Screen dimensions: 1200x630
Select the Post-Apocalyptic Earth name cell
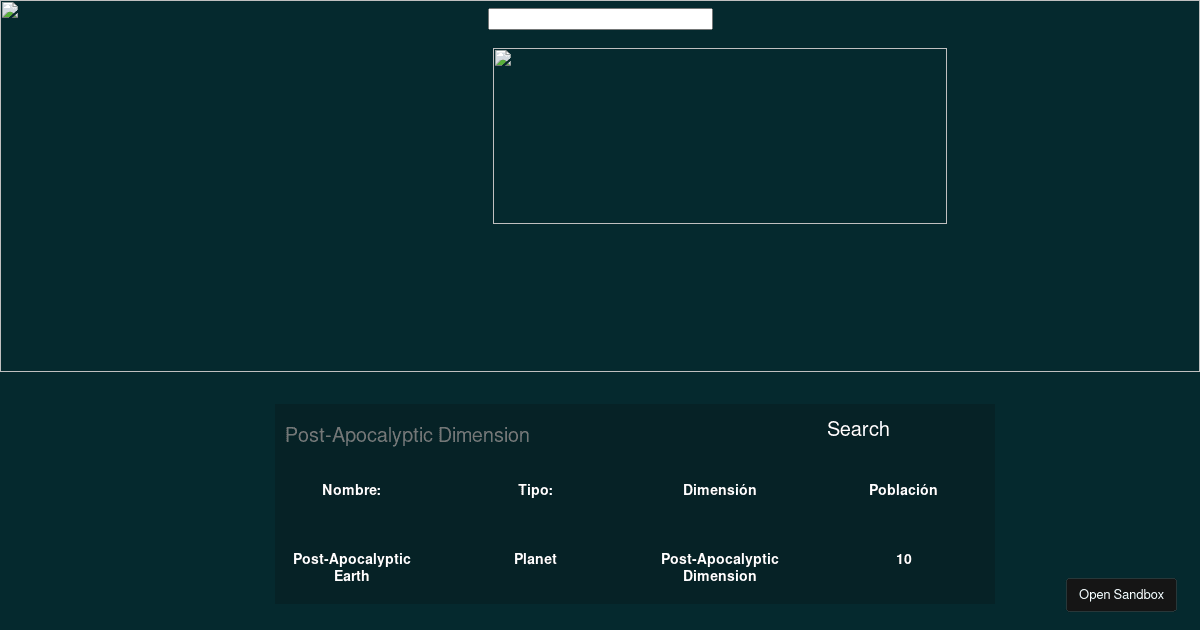click(352, 568)
